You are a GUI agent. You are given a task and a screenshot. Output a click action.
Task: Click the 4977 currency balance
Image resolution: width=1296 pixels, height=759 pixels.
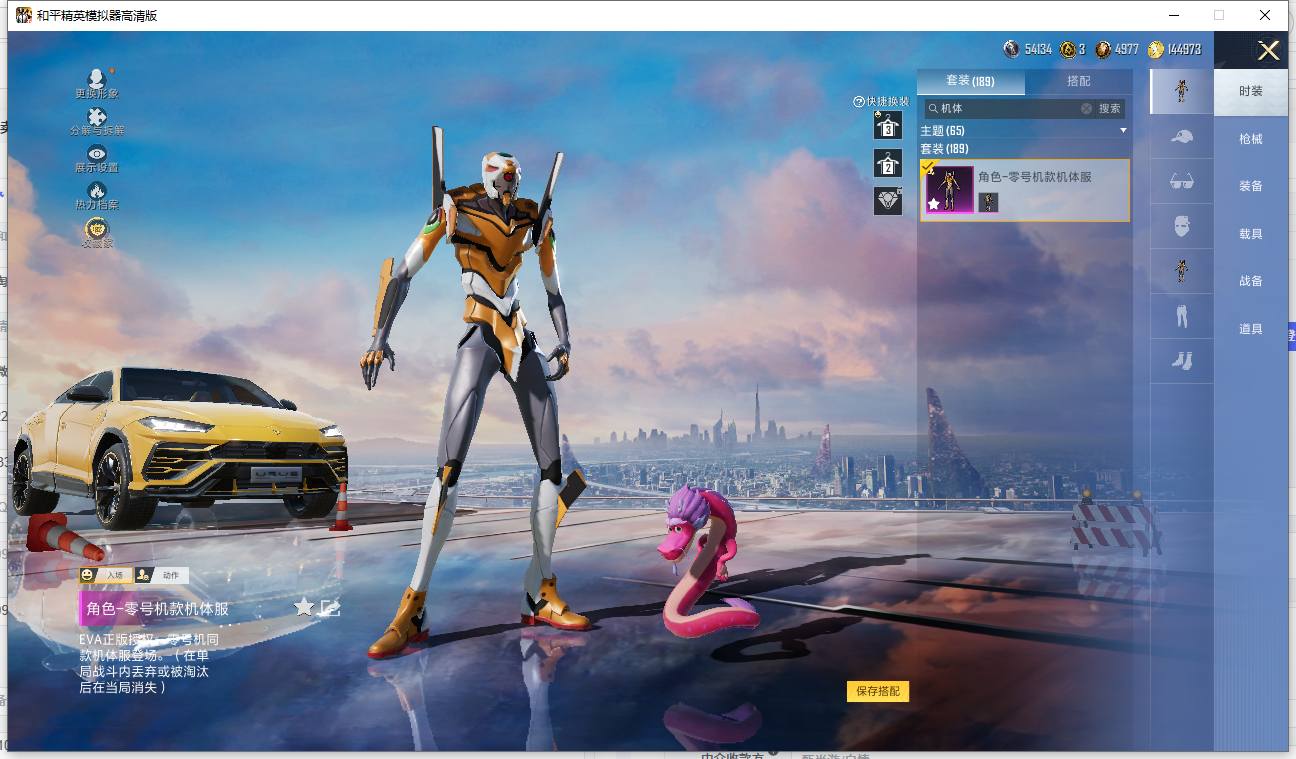point(1127,49)
